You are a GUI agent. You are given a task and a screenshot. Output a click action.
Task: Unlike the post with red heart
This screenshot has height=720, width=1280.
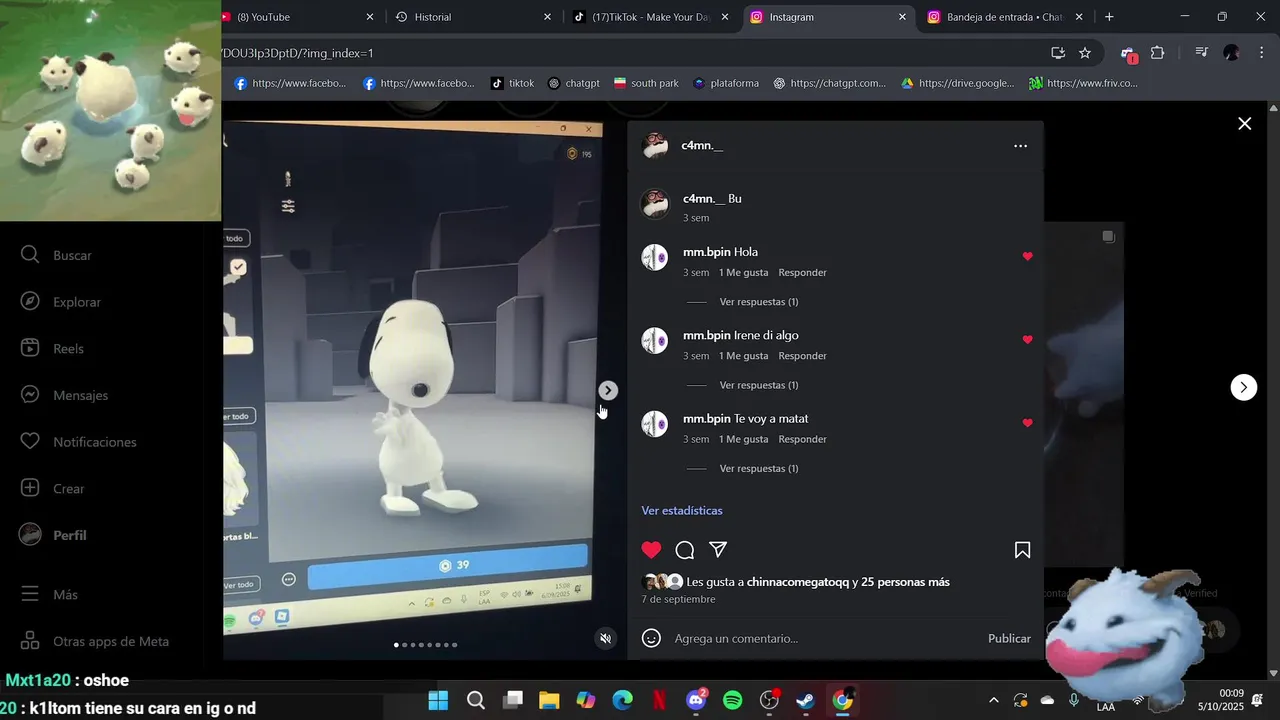[651, 550]
